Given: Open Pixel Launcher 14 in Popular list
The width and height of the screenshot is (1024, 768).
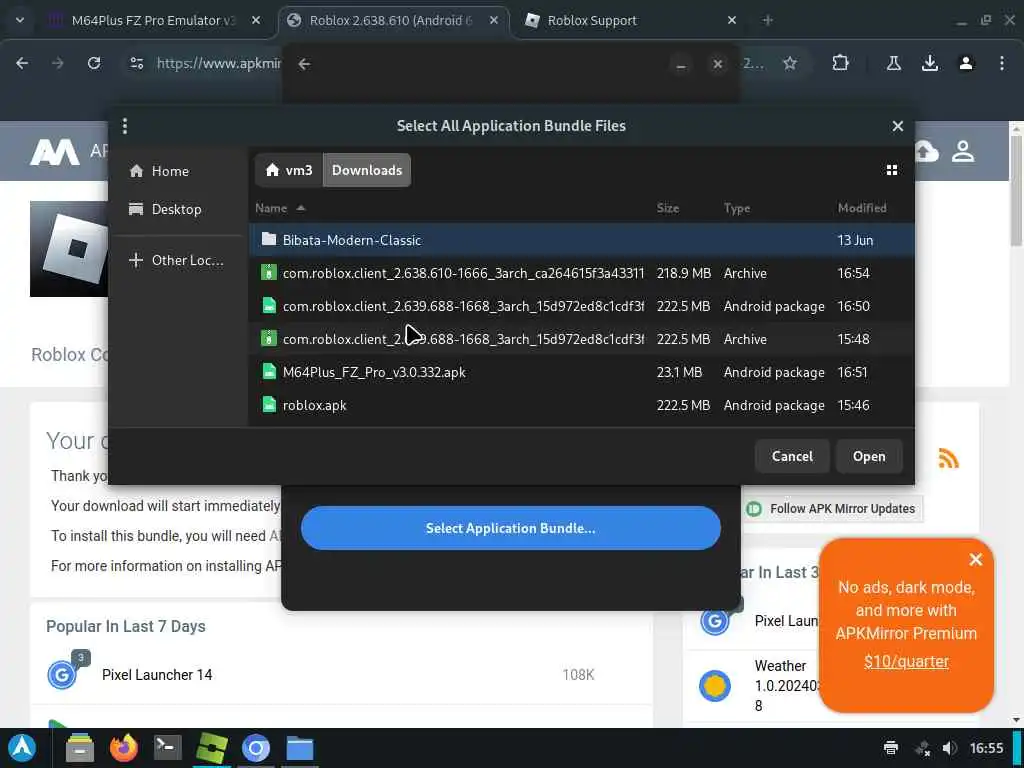Looking at the screenshot, I should point(157,675).
